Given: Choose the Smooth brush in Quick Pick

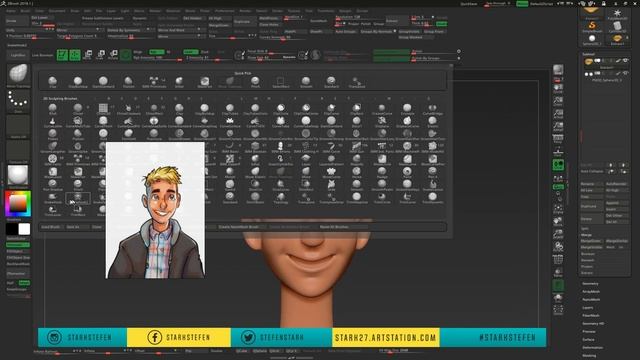Looking at the screenshot, I should pos(306,82).
